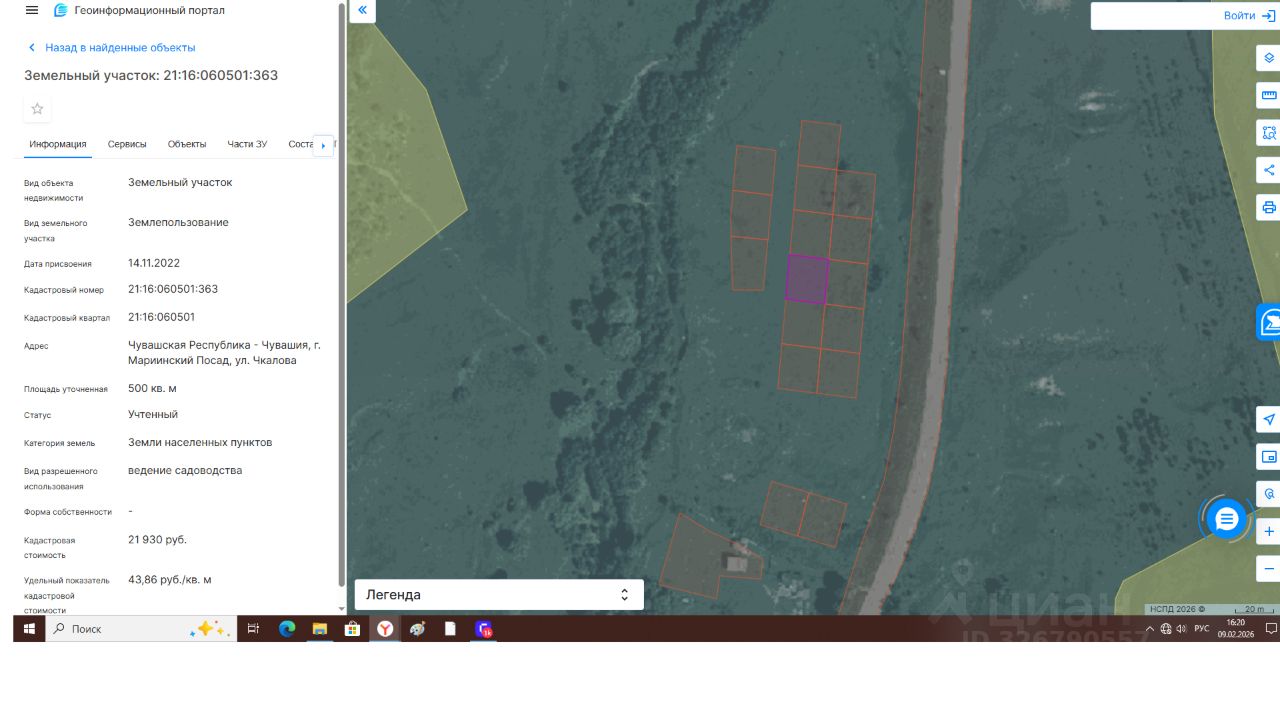Click the ведение садоводства permitted use text
The height and width of the screenshot is (720, 1280).
click(x=185, y=470)
